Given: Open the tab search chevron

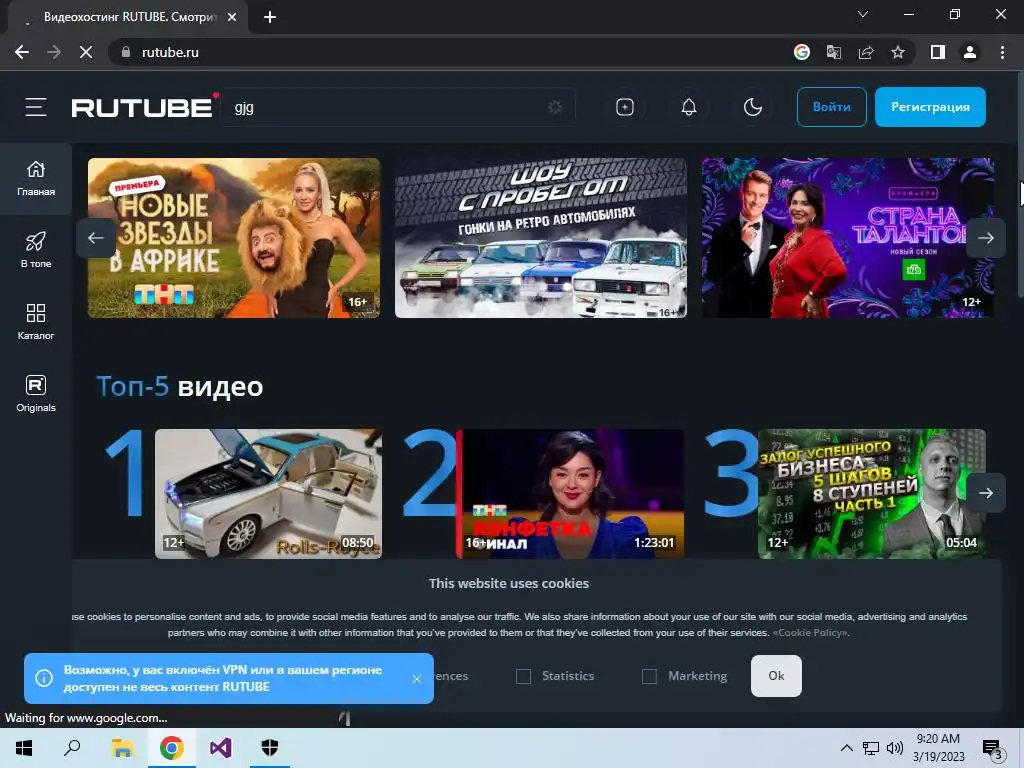Looking at the screenshot, I should pyautogui.click(x=863, y=14).
